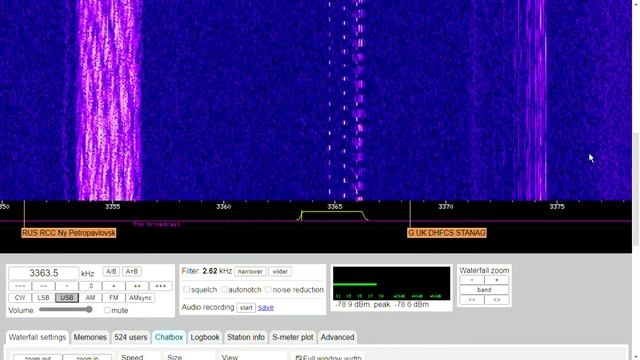
Task: Switch to AMsync mode
Action: (x=140, y=298)
